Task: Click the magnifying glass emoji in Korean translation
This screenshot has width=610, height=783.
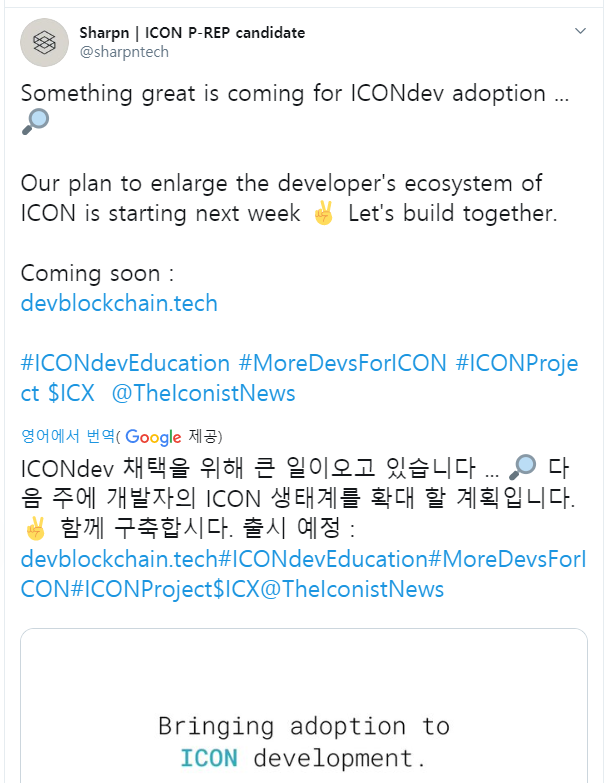Action: coord(523,467)
